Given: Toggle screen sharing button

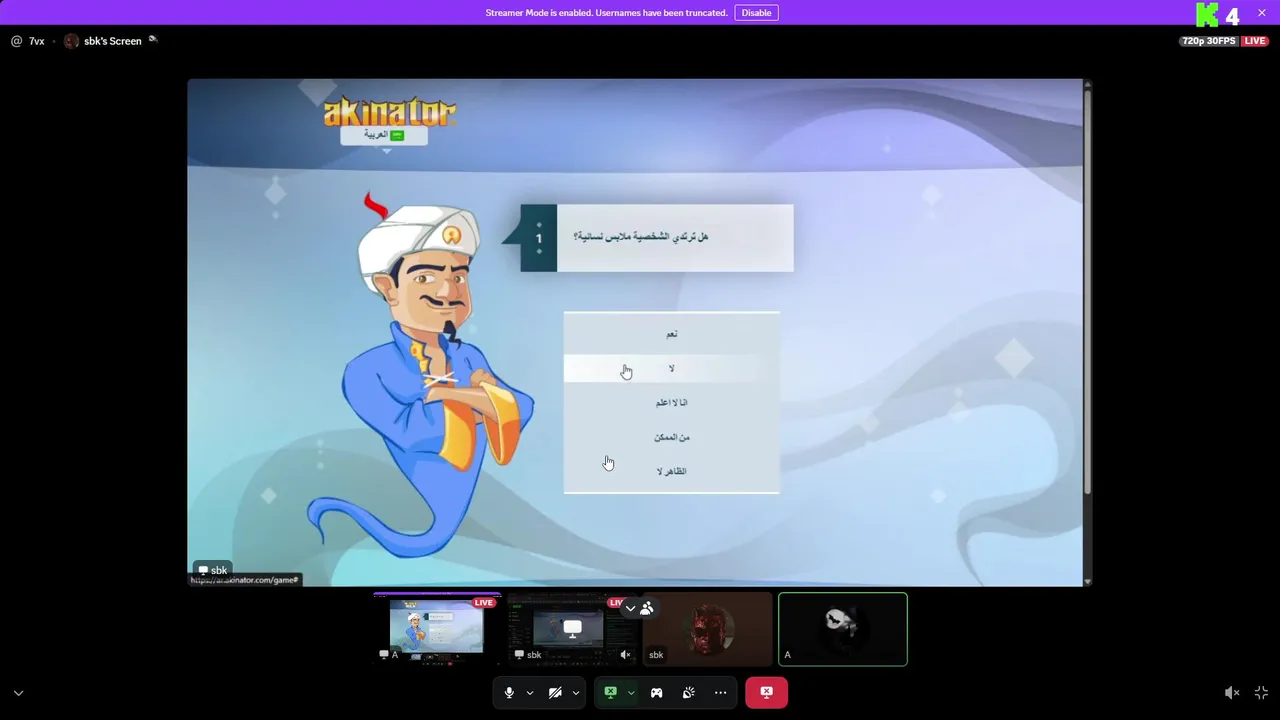Looking at the screenshot, I should click(x=610, y=692).
